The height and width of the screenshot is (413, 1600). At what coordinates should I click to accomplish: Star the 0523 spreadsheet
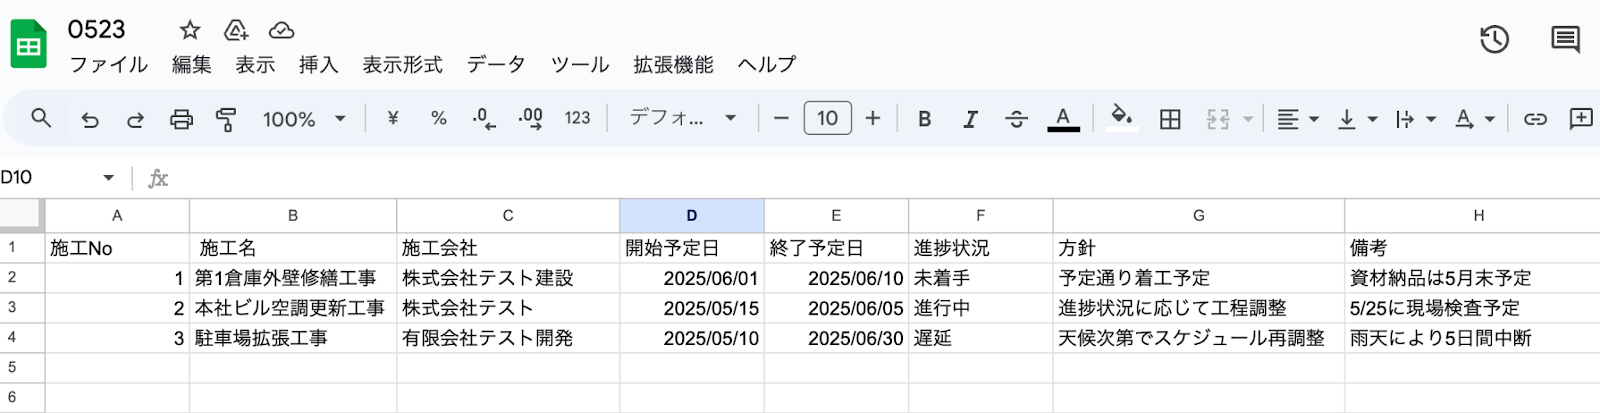pyautogui.click(x=190, y=30)
